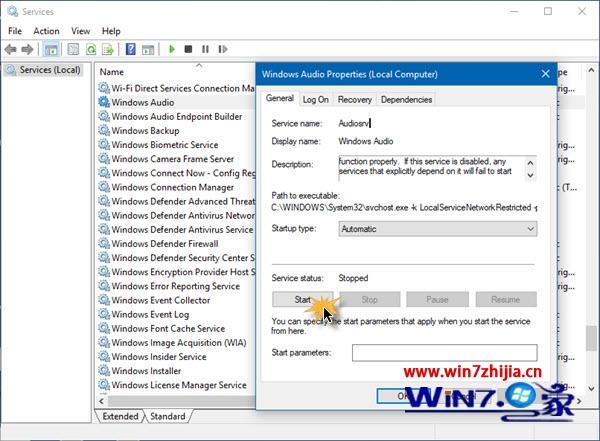Select Windows Error Reporting Service row
The width and height of the screenshot is (600, 441).
pyautogui.click(x=176, y=286)
